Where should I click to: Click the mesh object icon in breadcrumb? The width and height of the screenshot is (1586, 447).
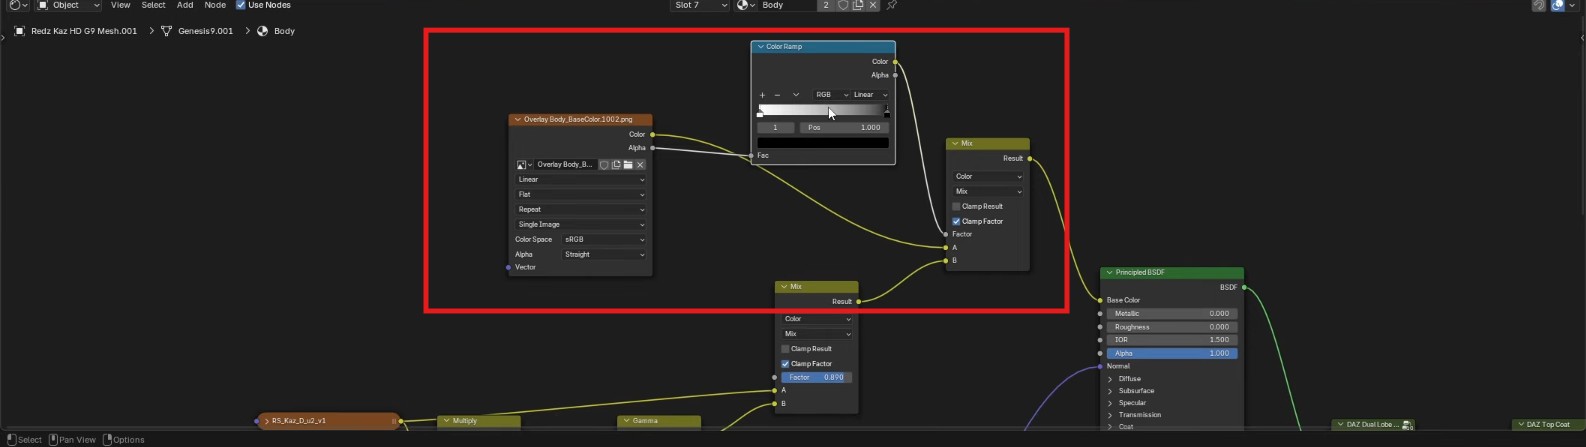[19, 31]
